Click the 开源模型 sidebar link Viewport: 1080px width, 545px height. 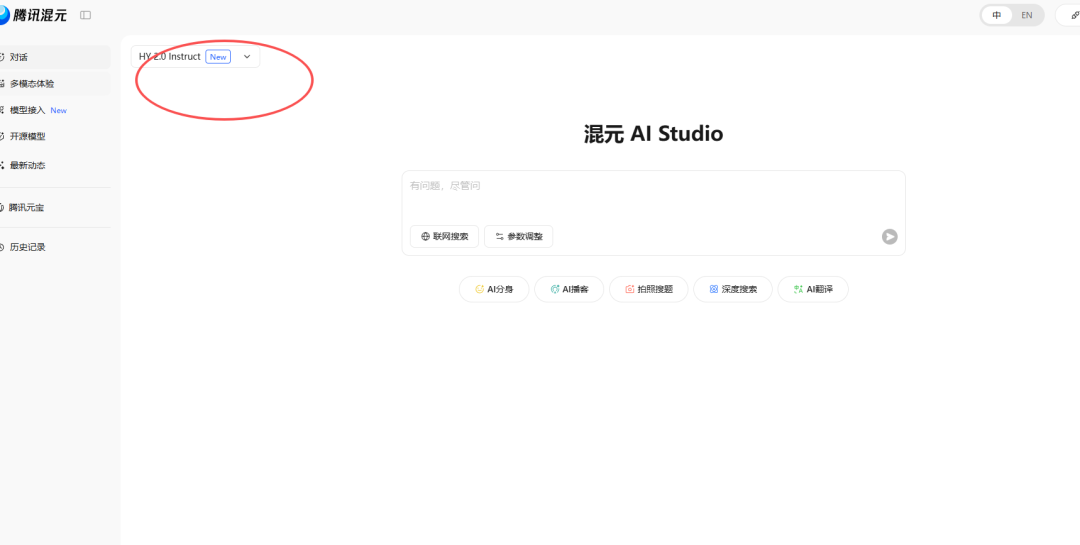tap(28, 137)
